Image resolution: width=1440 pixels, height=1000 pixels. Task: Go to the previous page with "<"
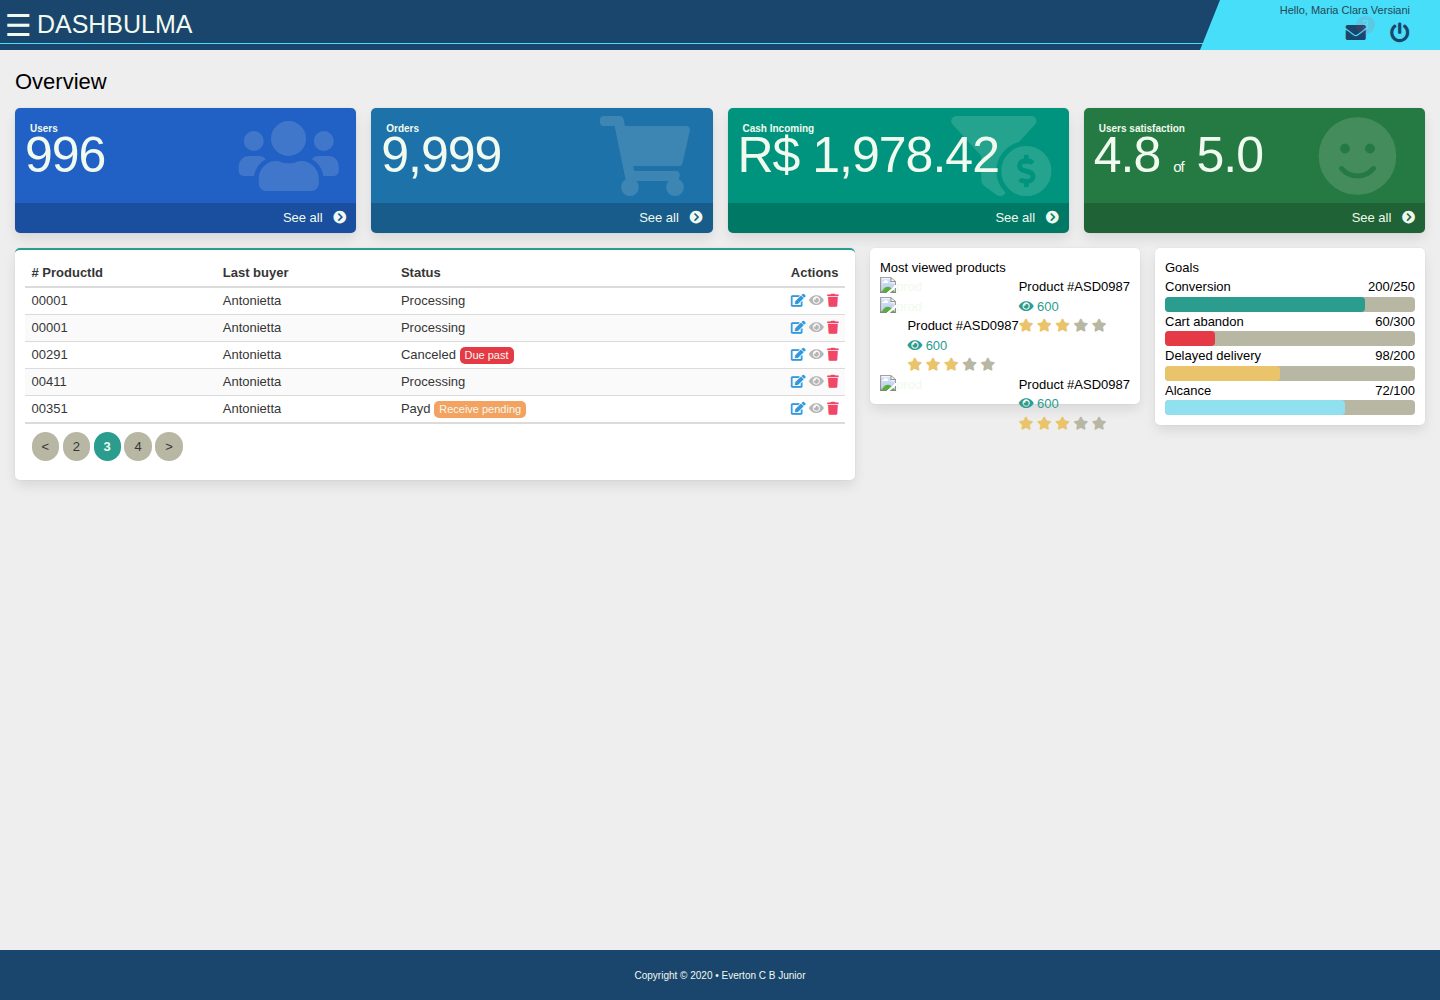45,447
